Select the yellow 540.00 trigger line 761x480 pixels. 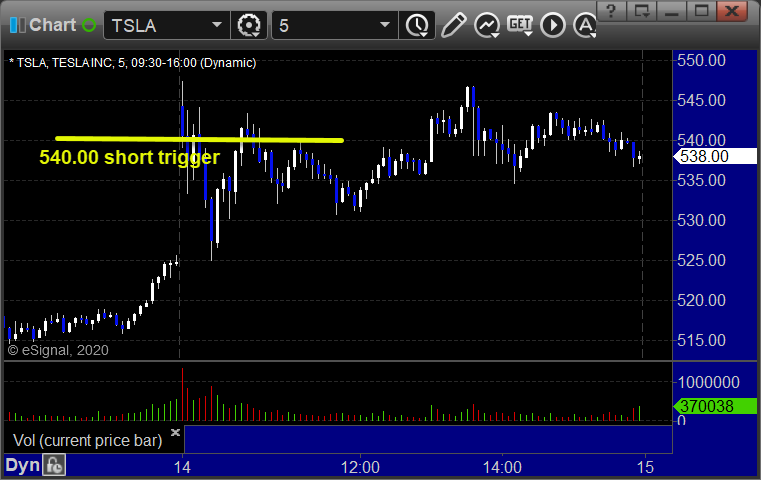tap(199, 140)
